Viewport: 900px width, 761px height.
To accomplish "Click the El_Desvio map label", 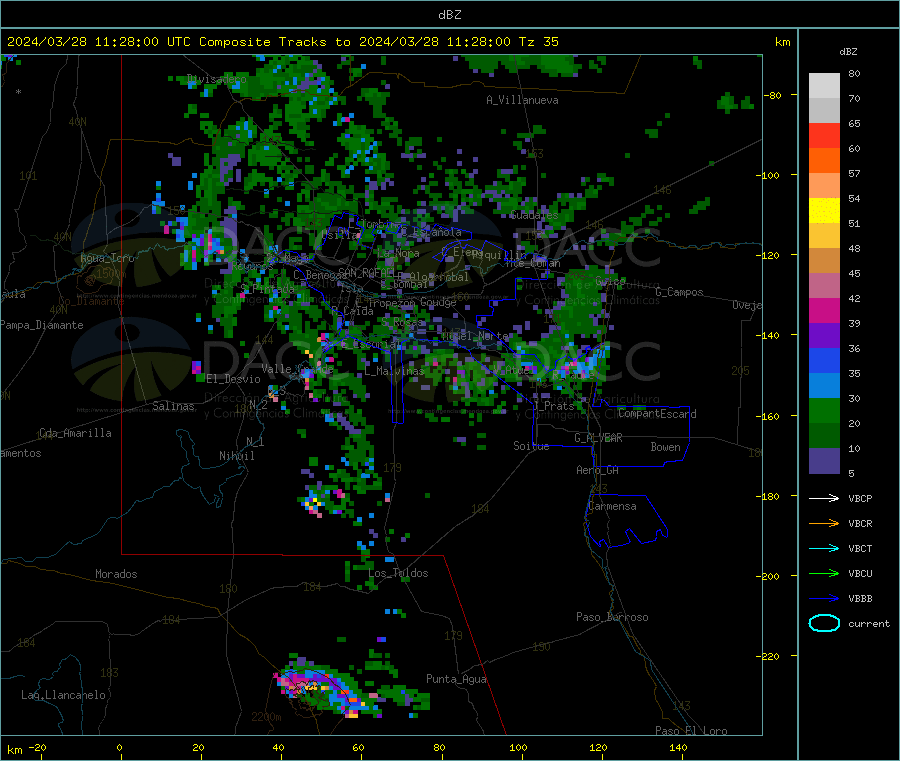I will [x=233, y=379].
